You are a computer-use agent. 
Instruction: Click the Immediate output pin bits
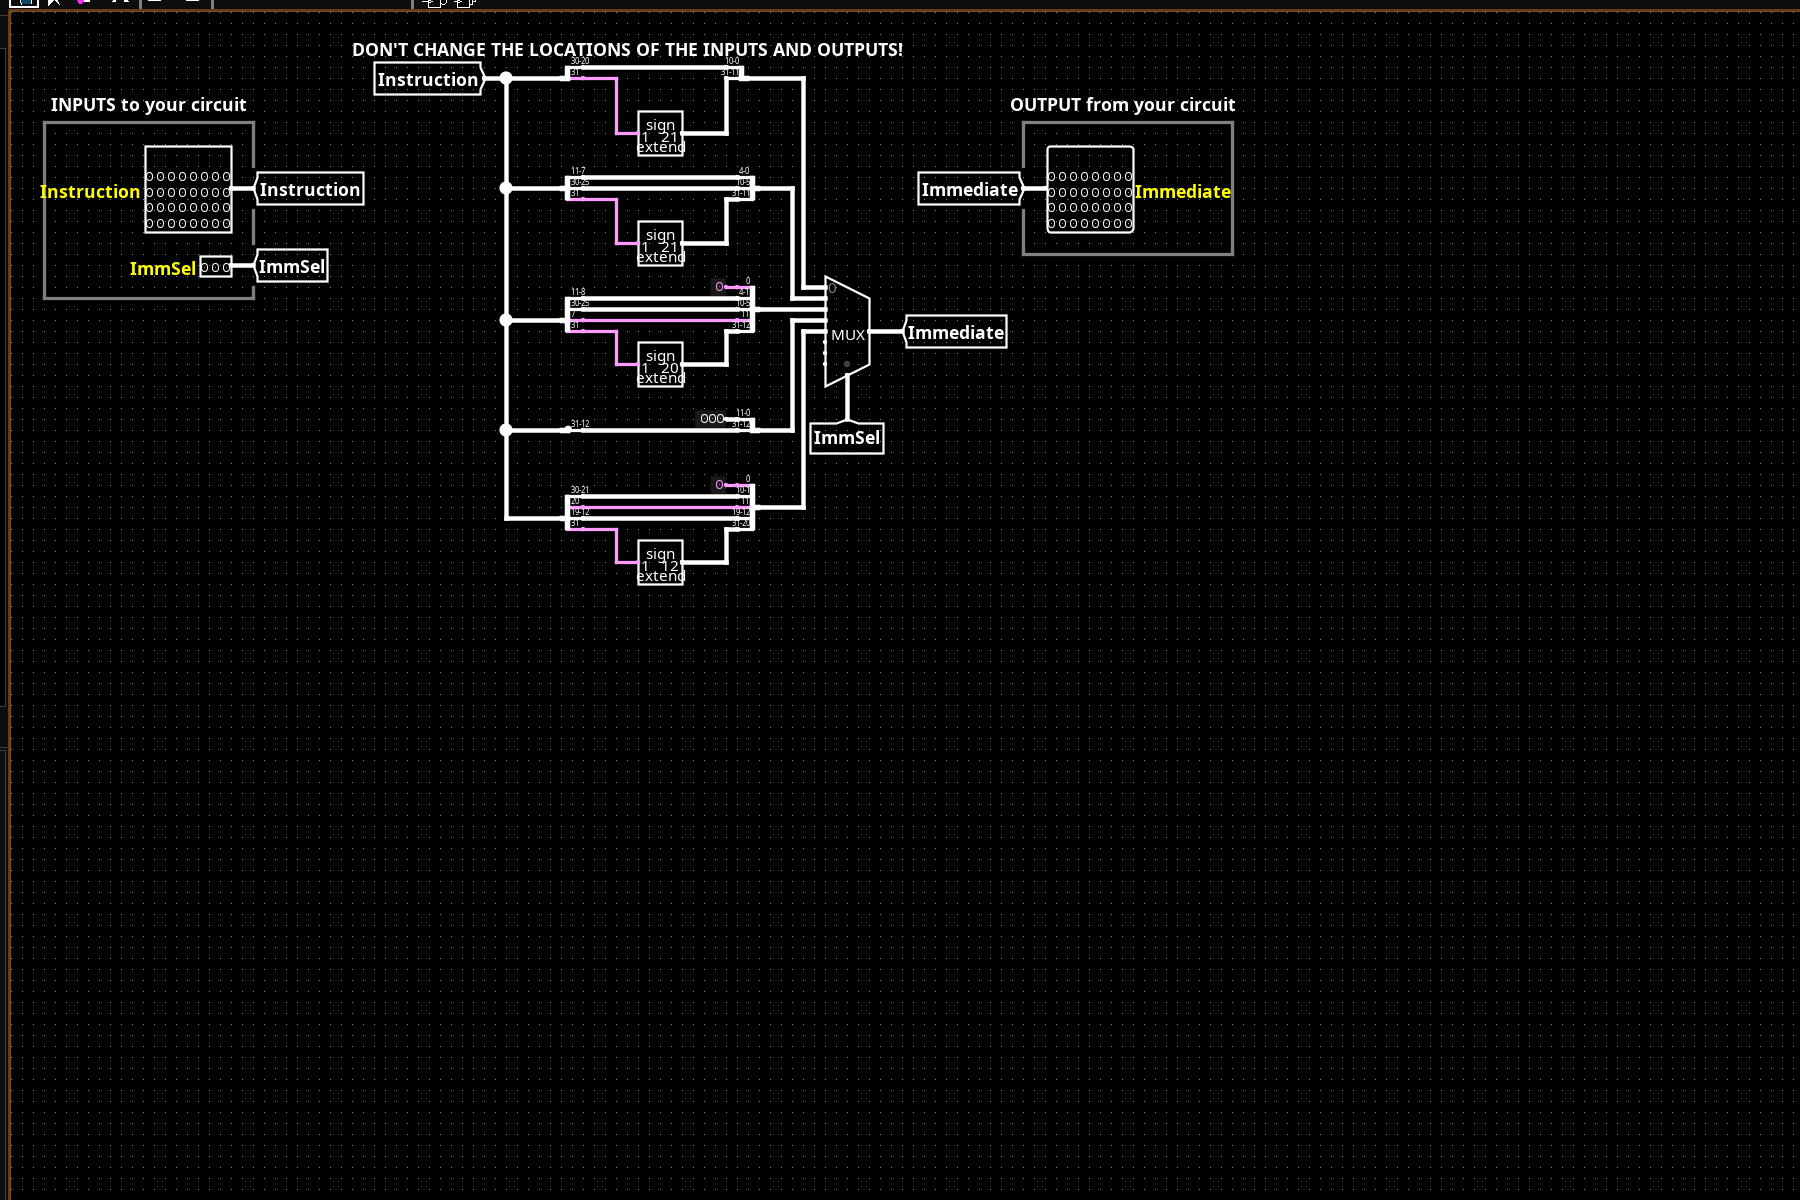1090,190
